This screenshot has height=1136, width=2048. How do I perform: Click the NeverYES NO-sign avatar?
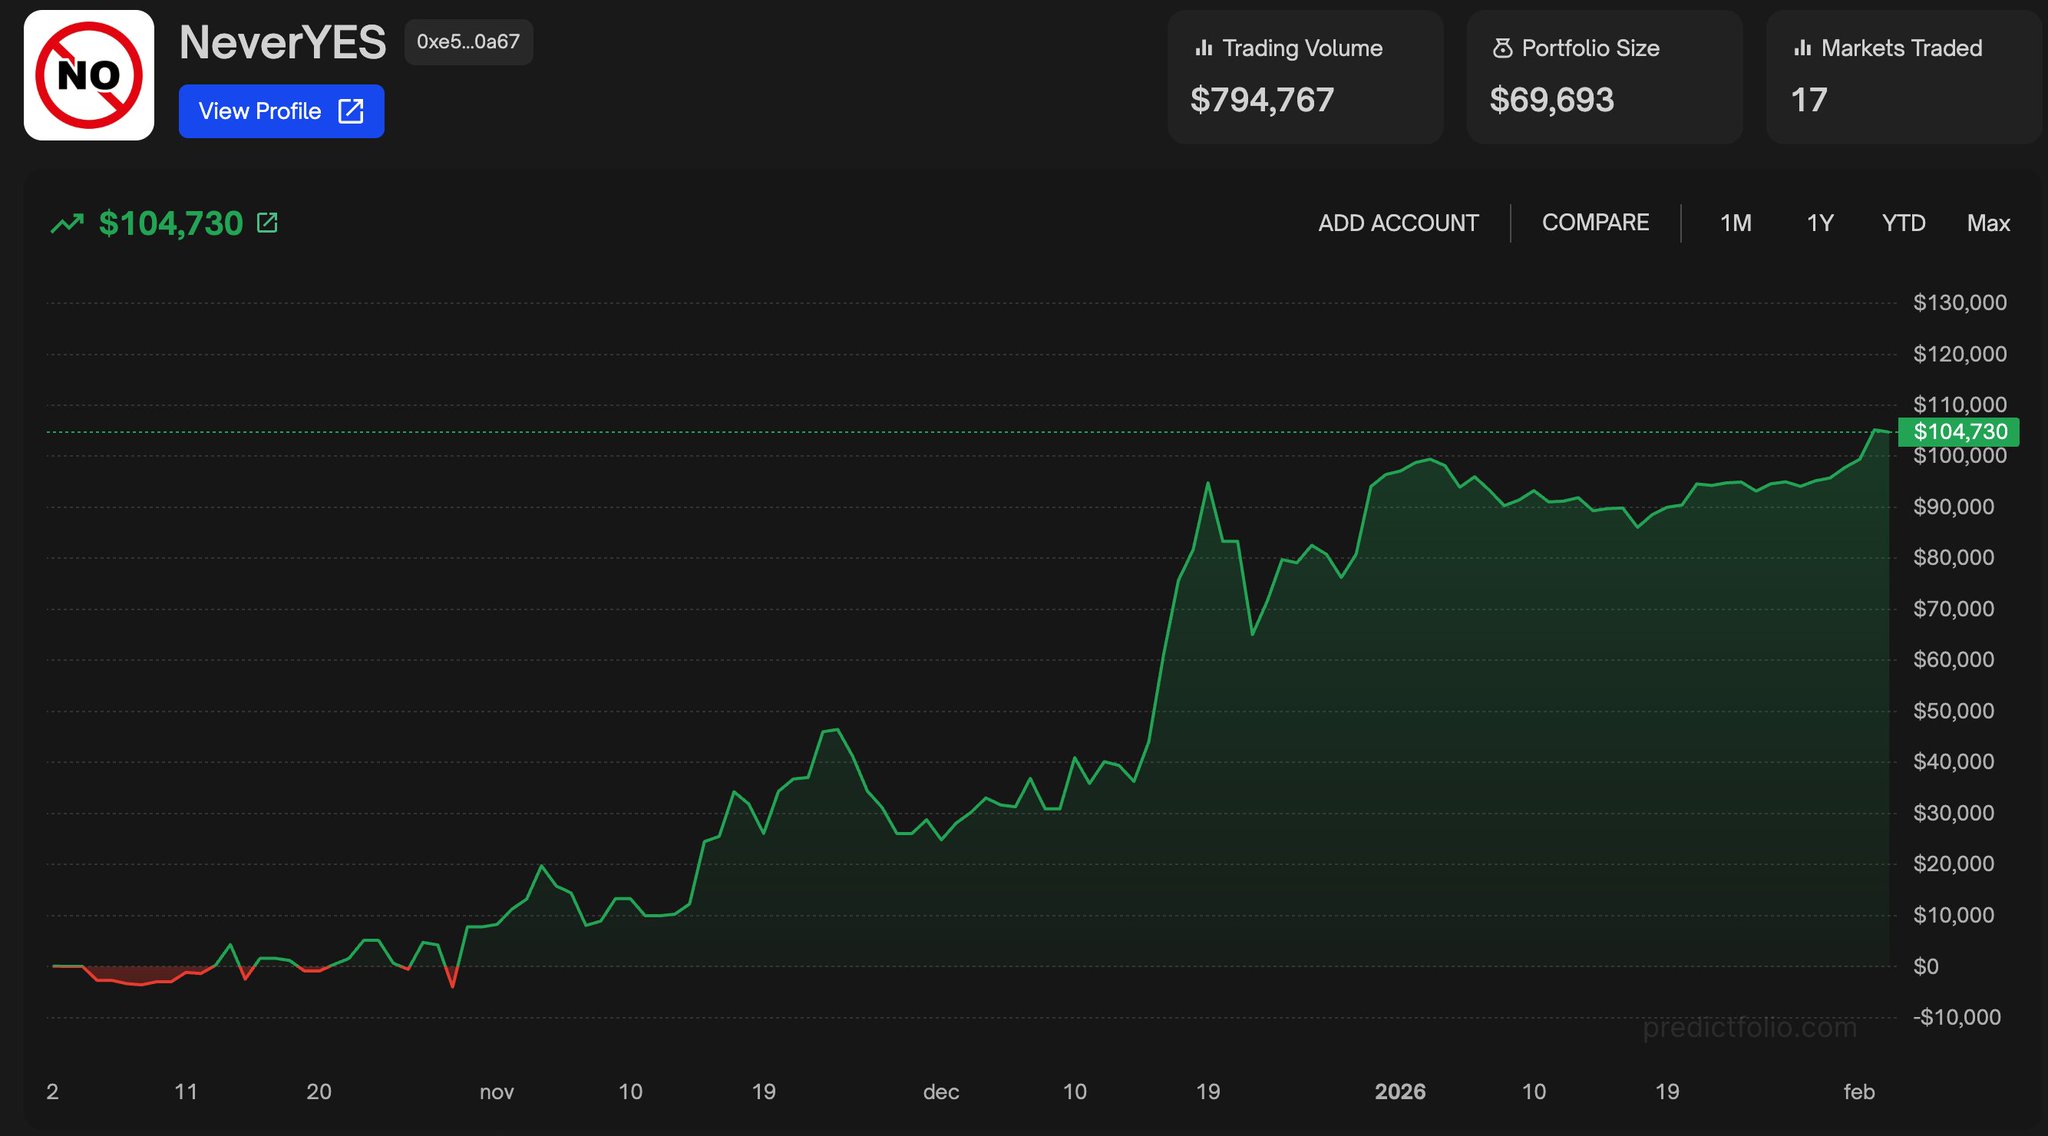click(89, 75)
